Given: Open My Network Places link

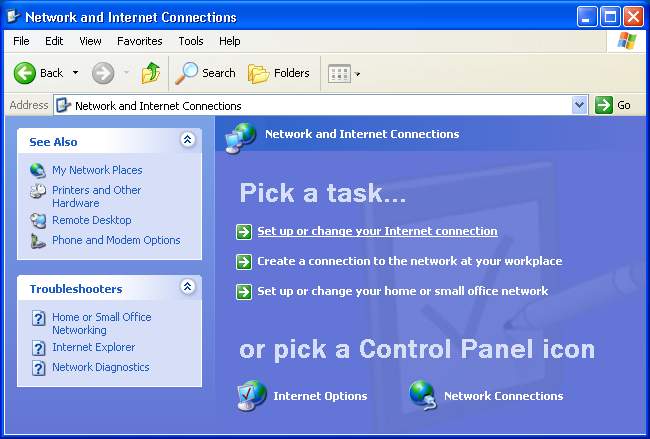Looking at the screenshot, I should (97, 170).
